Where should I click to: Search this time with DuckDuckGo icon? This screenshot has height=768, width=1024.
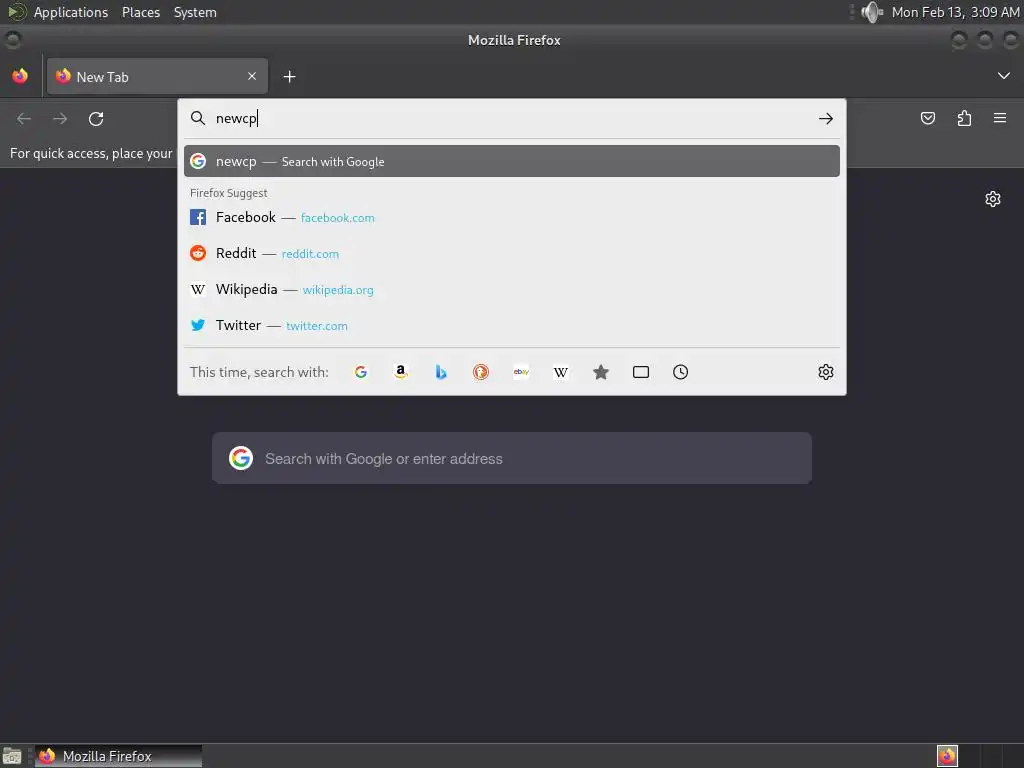[x=481, y=372]
